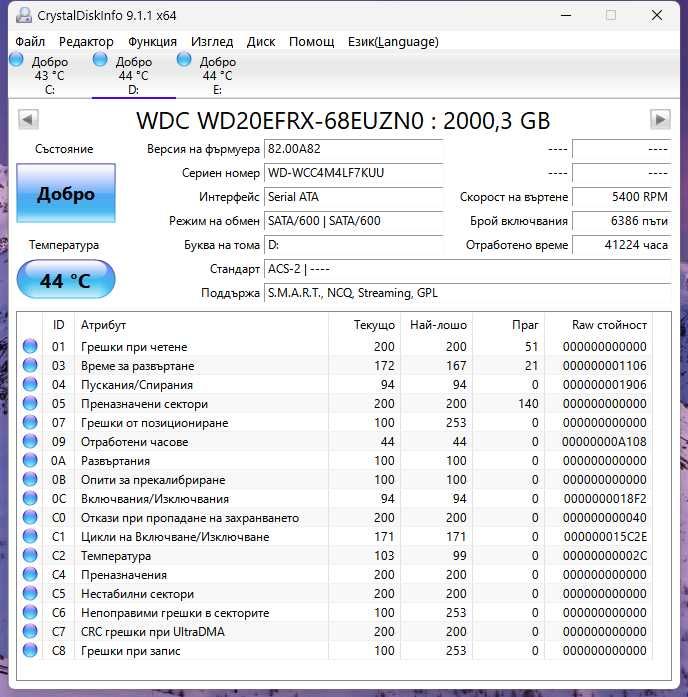Click the drive letter field D:
Viewport: 688px width, 697px height.
point(354,245)
